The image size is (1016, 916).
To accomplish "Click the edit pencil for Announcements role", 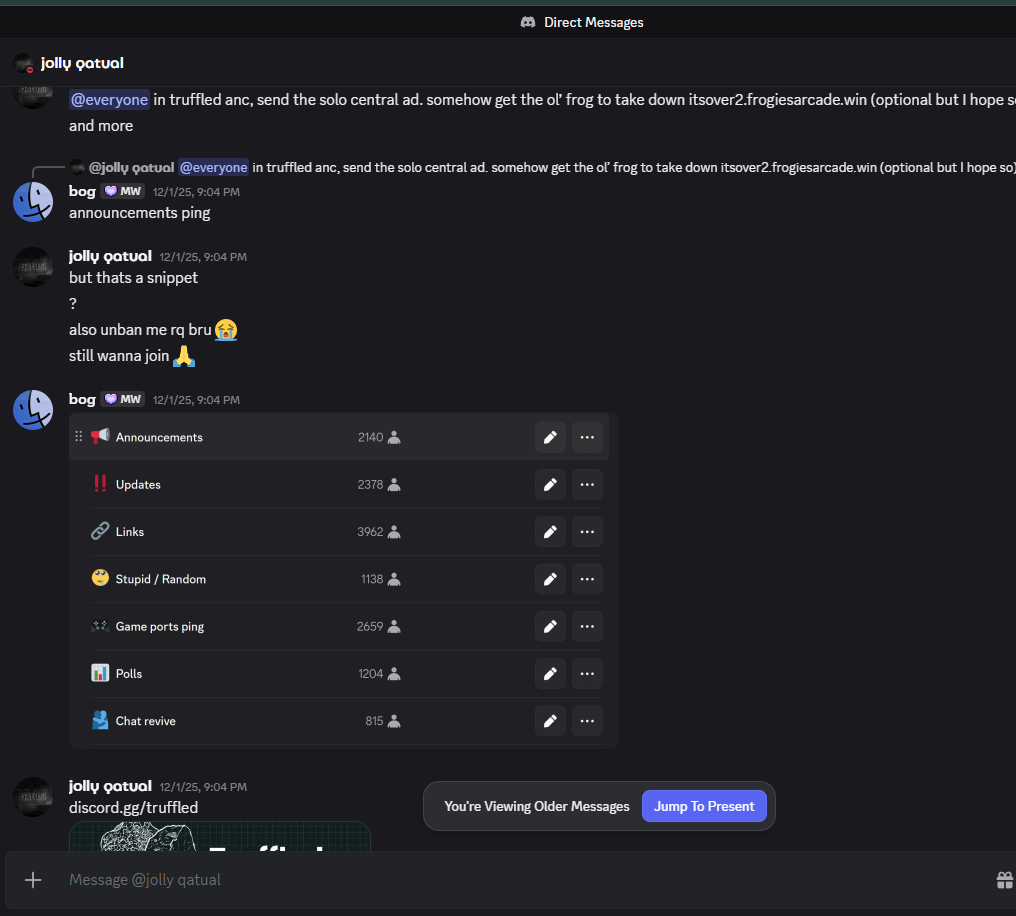I will [549, 437].
